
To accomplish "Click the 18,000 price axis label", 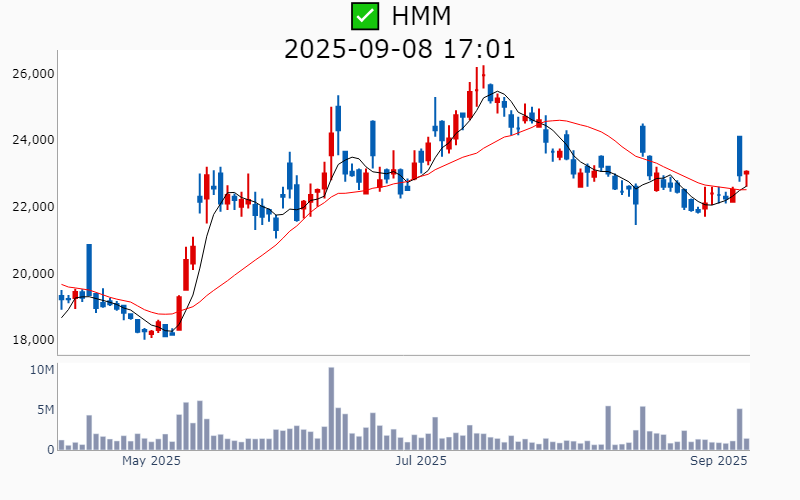I will [33, 340].
